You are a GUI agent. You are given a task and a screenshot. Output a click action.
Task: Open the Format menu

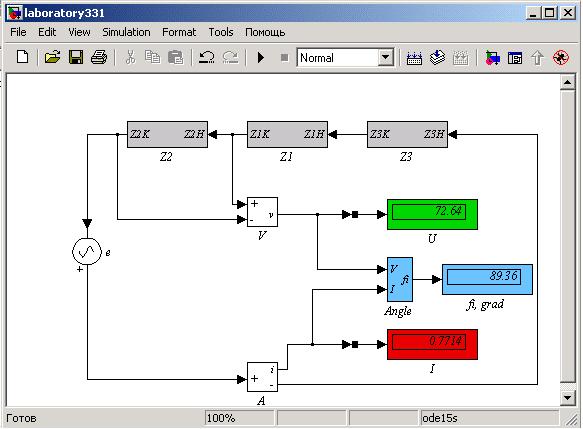[x=179, y=32]
